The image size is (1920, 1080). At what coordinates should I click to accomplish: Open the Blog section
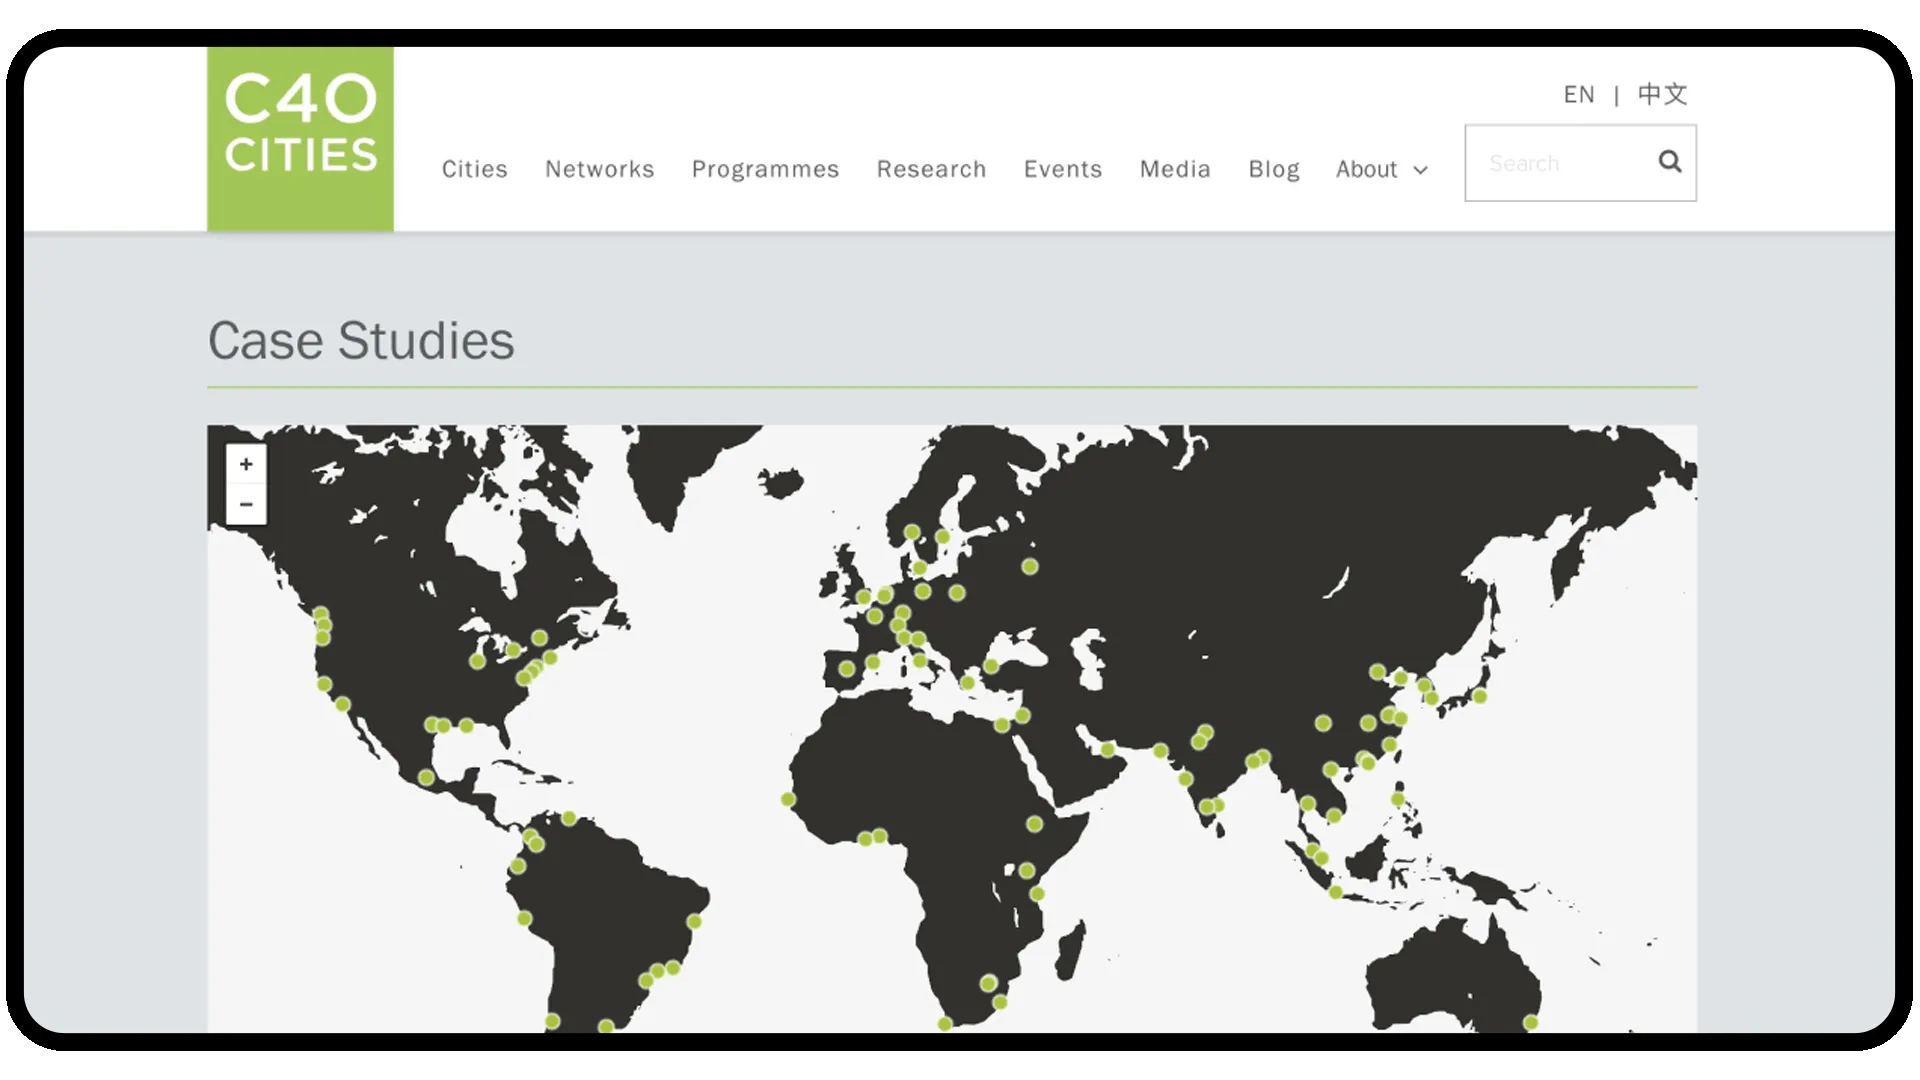(x=1274, y=169)
